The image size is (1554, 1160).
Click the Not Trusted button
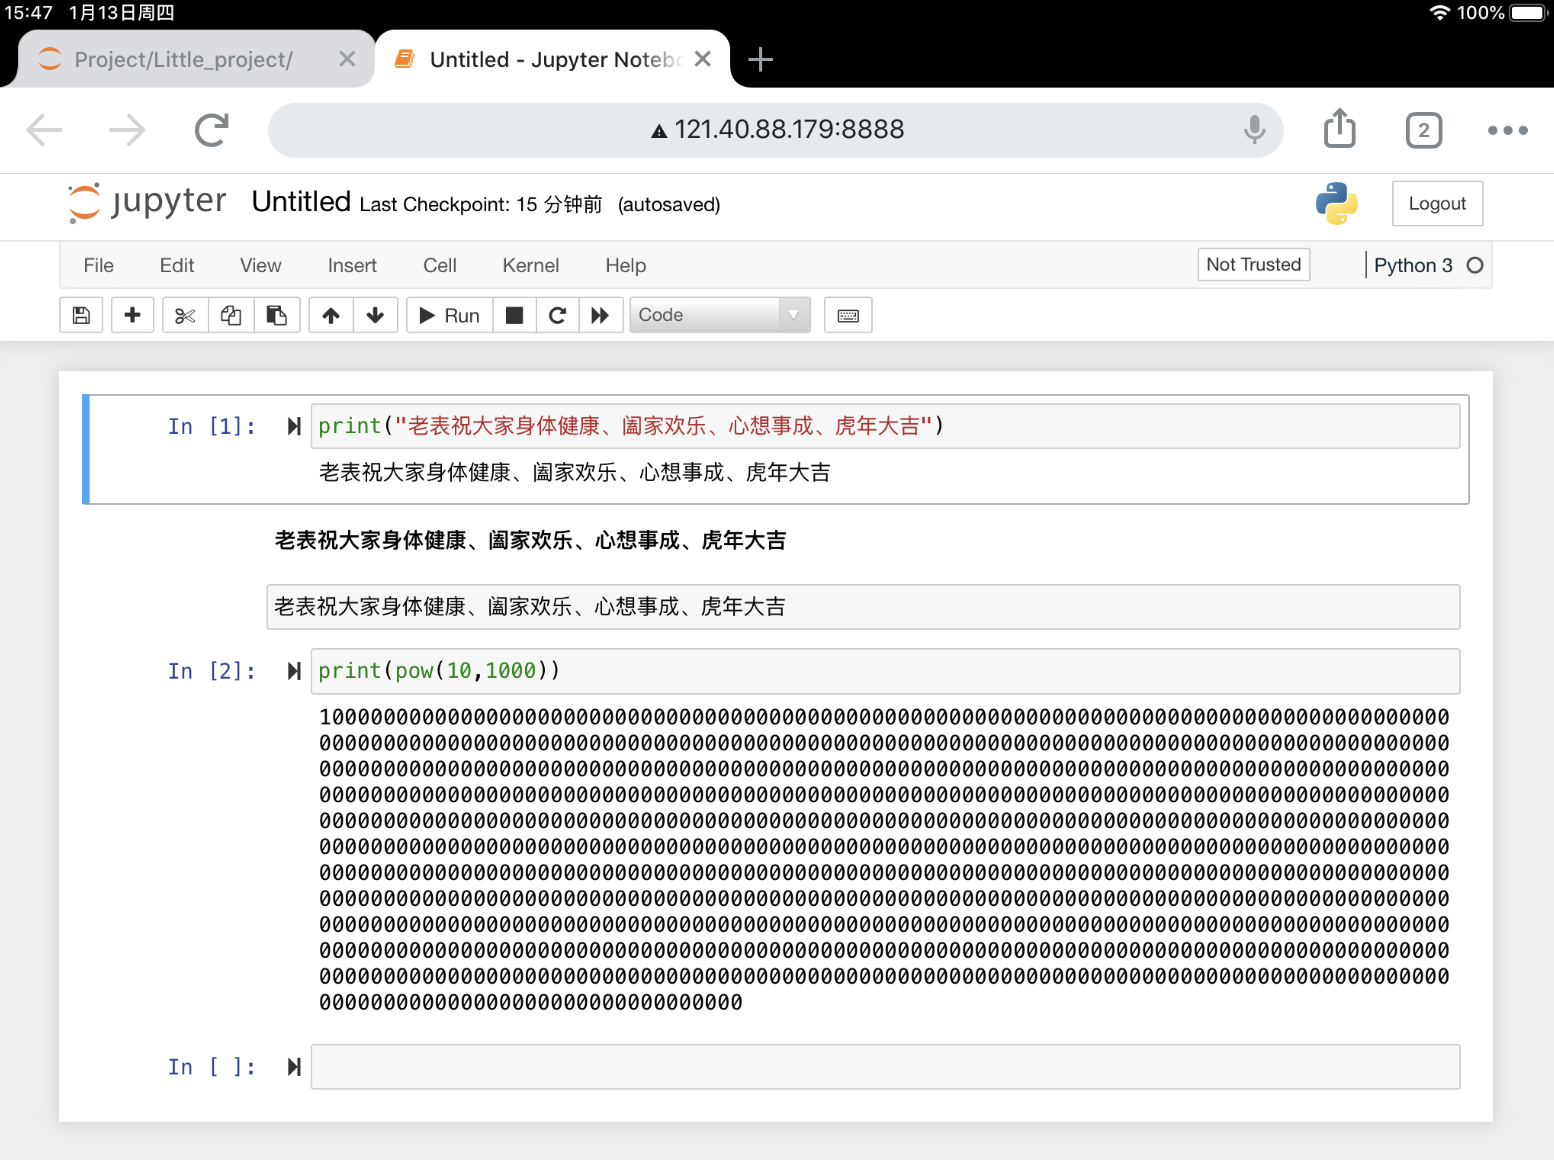(x=1254, y=264)
